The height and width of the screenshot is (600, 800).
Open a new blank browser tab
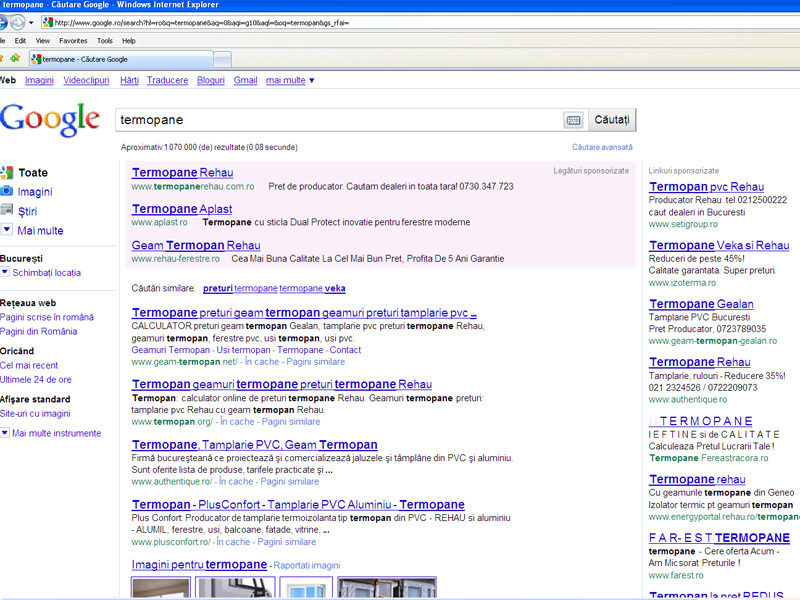pyautogui.click(x=222, y=60)
